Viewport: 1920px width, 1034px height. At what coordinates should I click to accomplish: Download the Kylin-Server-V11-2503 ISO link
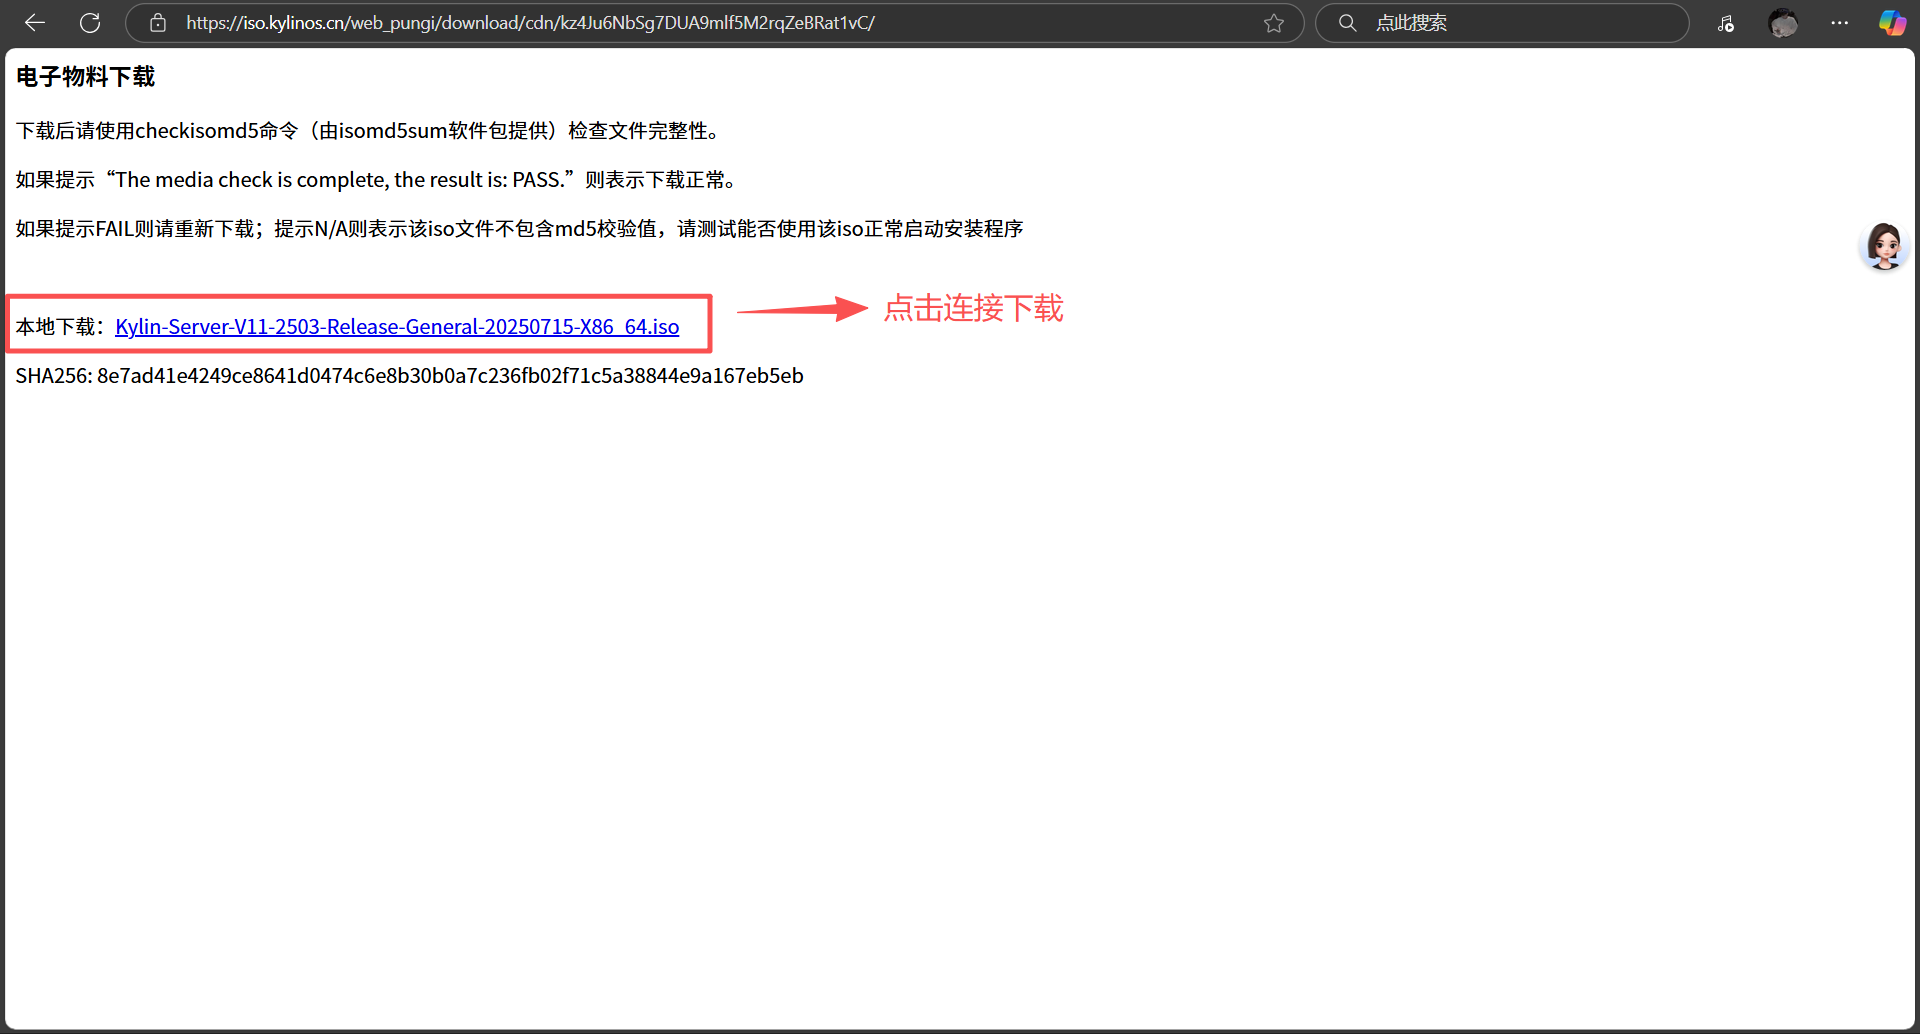coord(397,326)
